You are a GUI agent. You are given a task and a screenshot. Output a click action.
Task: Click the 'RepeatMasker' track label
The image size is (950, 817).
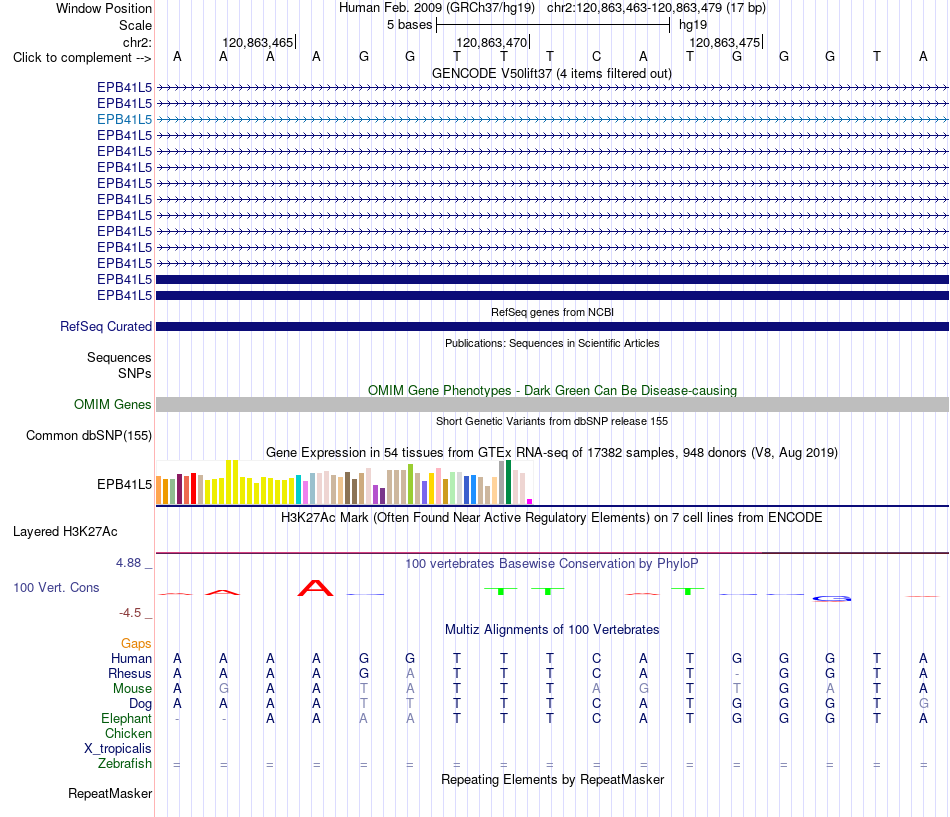tap(110, 793)
